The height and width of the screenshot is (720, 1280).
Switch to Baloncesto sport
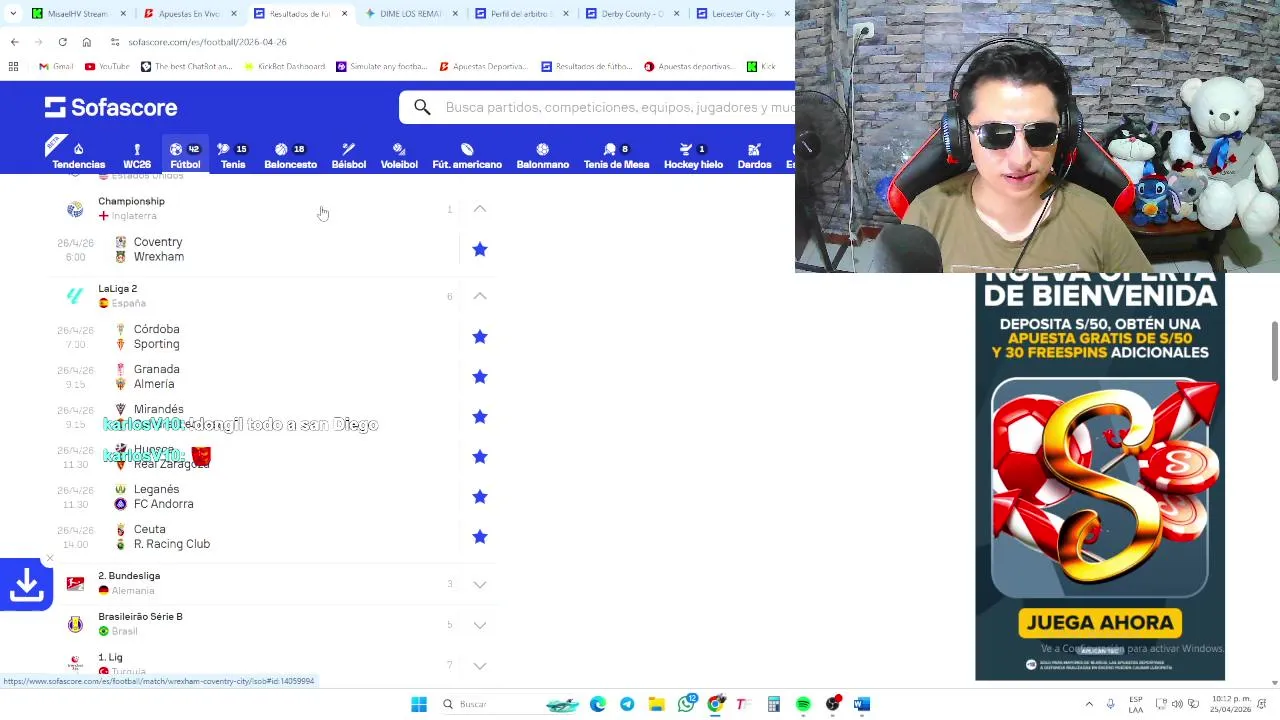[x=290, y=156]
